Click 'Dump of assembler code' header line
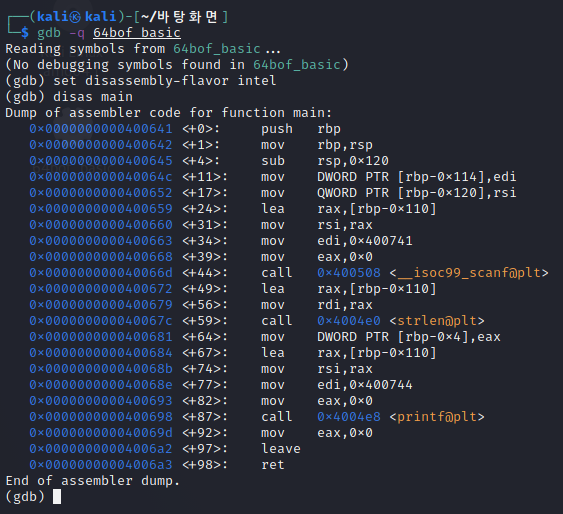The width and height of the screenshot is (563, 514). (169, 113)
